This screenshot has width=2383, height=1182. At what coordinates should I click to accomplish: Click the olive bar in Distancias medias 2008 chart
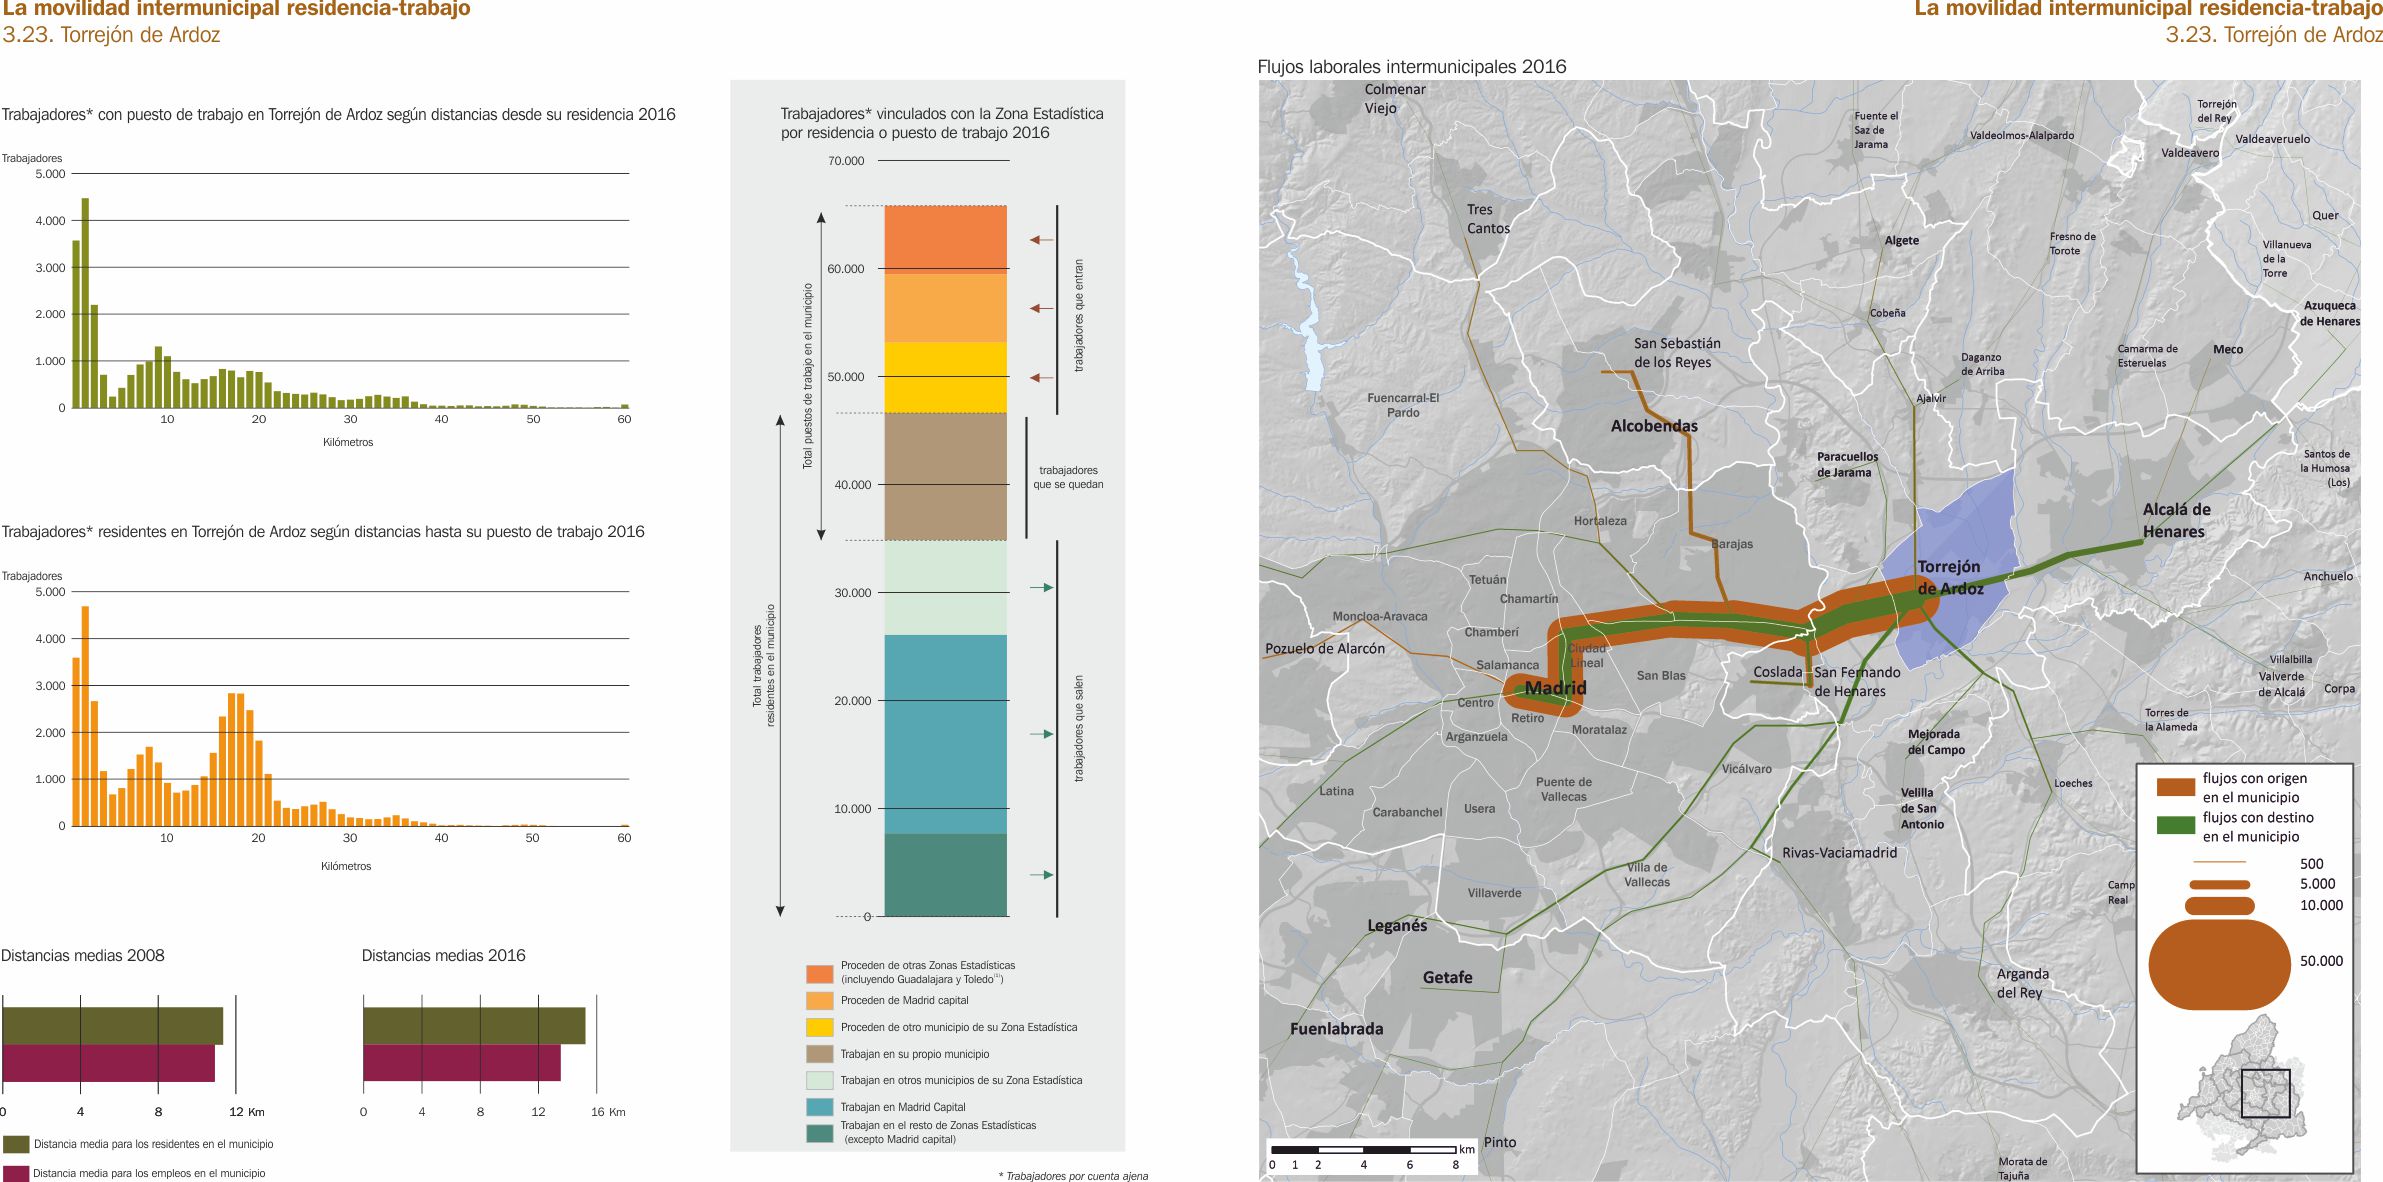(112, 1026)
